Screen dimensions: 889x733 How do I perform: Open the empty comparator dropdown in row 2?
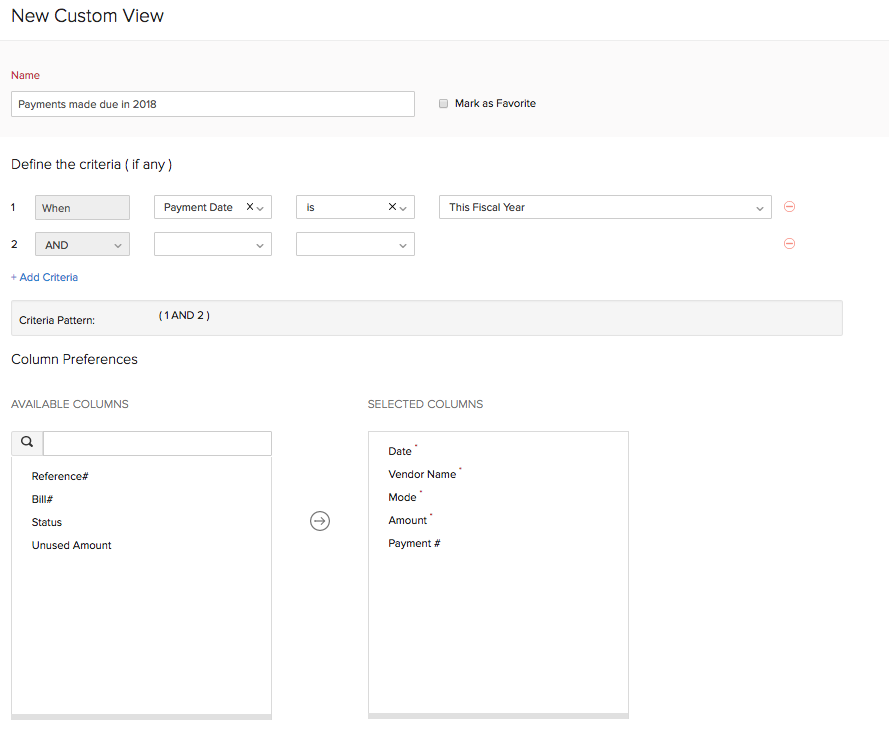click(355, 245)
